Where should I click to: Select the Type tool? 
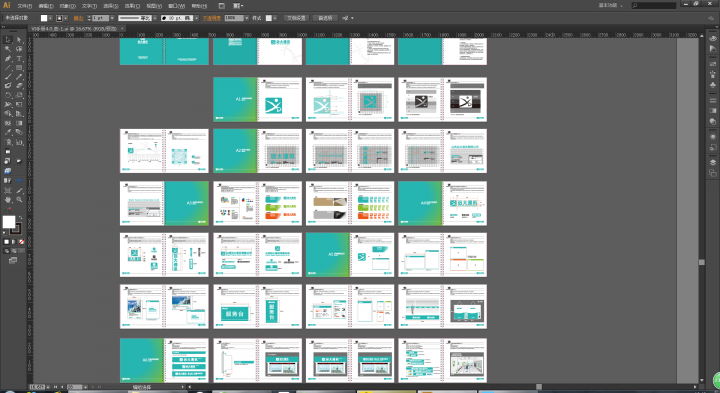[x=19, y=59]
